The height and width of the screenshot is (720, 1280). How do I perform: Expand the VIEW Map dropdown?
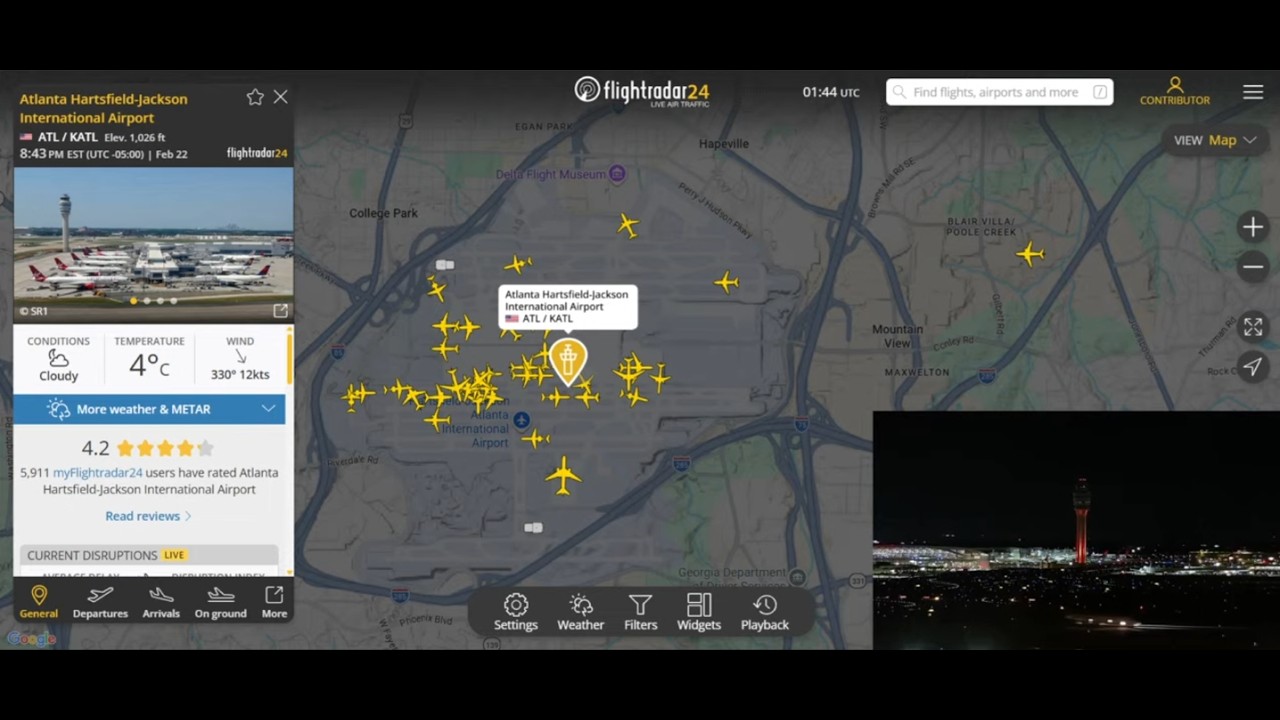1215,140
